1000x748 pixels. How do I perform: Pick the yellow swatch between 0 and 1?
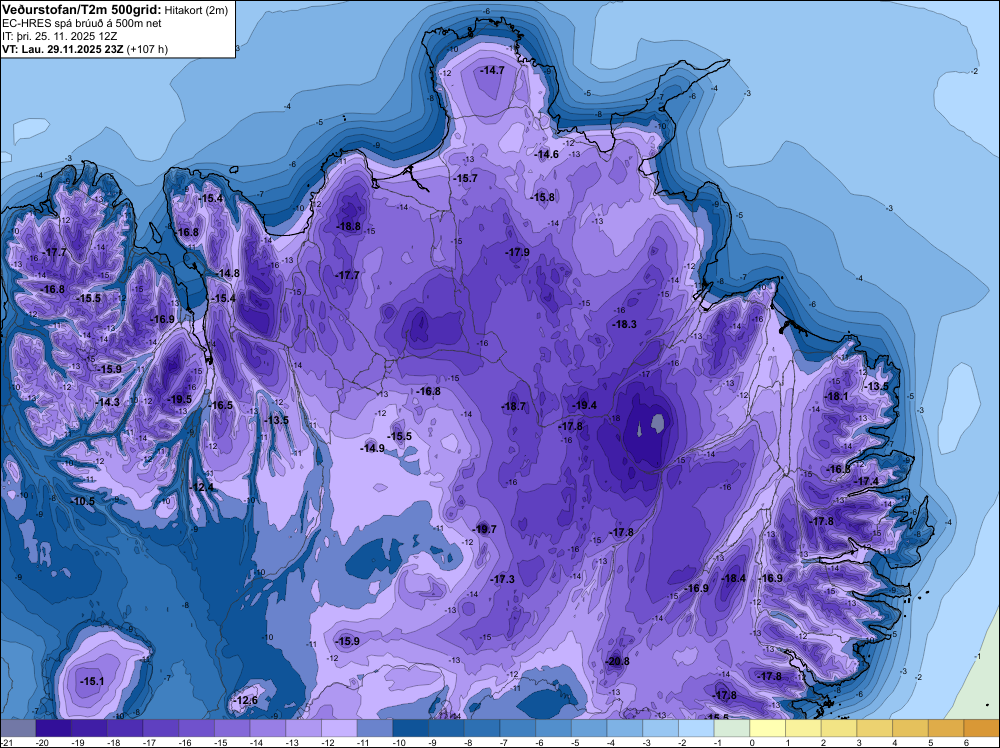[x=768, y=728]
